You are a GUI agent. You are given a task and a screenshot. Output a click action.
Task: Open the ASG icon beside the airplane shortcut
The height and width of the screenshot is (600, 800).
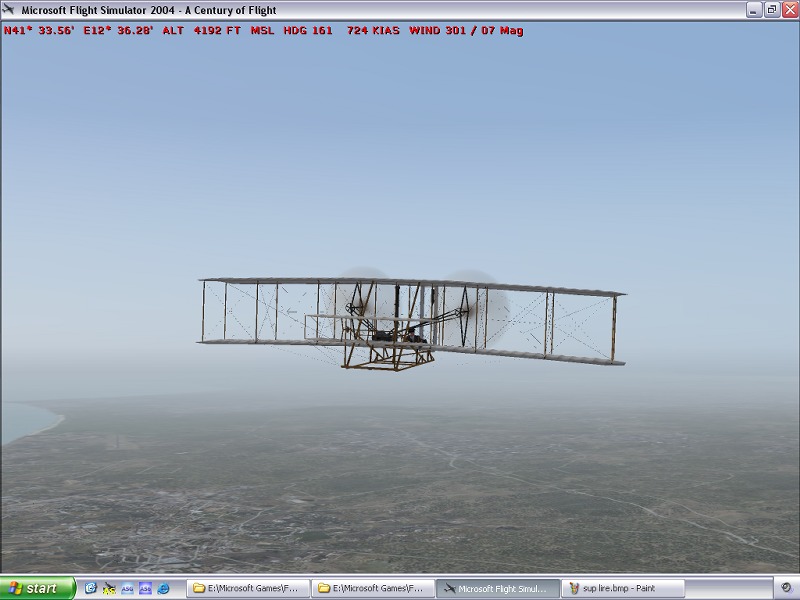pyautogui.click(x=127, y=588)
